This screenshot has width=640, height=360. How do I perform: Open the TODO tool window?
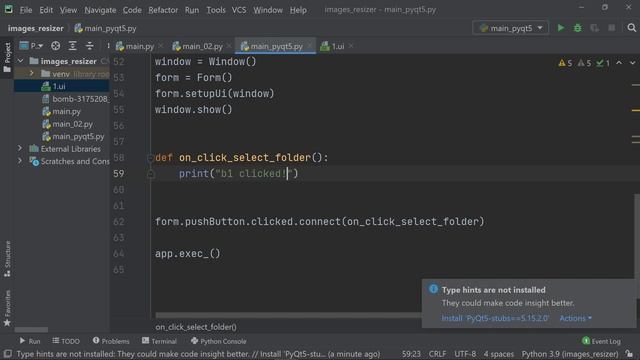tap(66, 341)
